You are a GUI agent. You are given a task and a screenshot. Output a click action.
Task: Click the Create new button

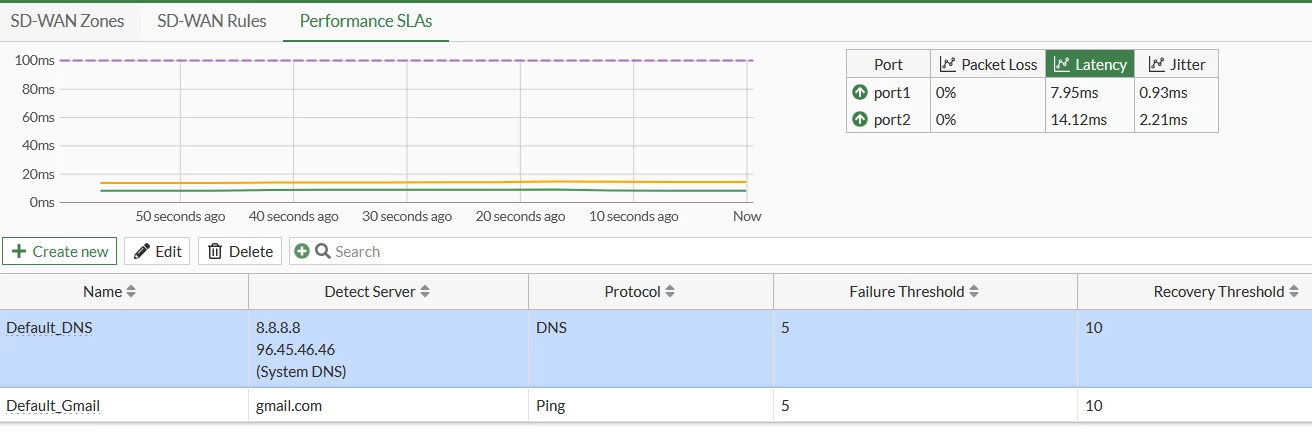pos(60,251)
